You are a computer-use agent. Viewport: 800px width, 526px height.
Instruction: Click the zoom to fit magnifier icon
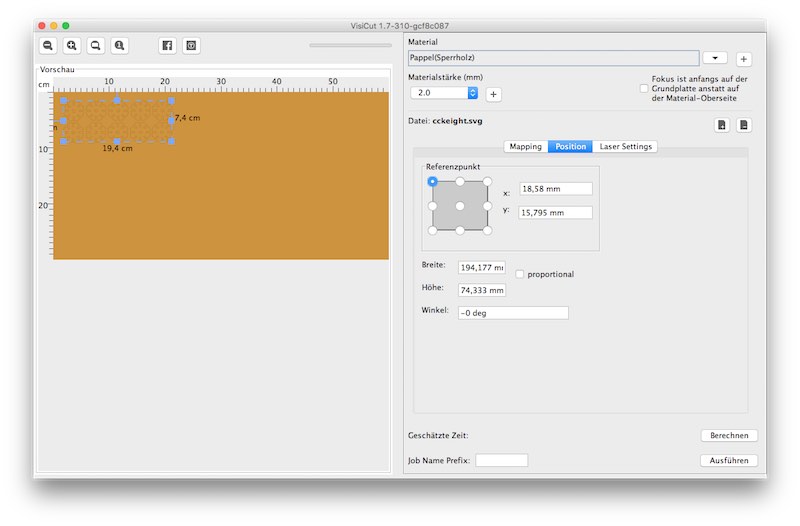pos(95,45)
